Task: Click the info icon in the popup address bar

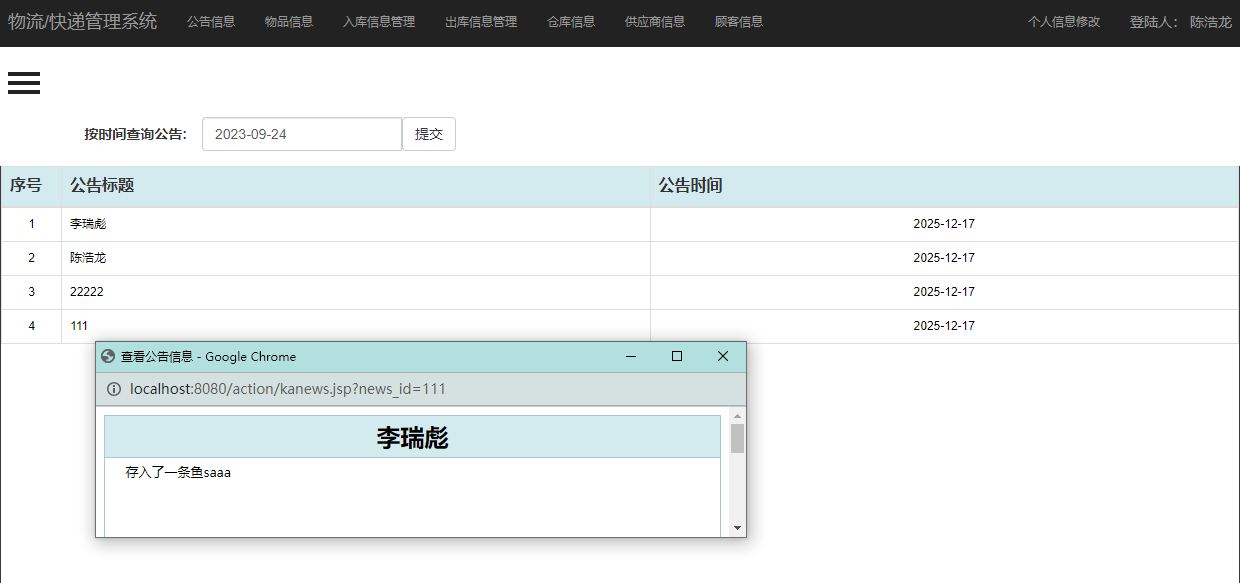Action: (x=113, y=389)
